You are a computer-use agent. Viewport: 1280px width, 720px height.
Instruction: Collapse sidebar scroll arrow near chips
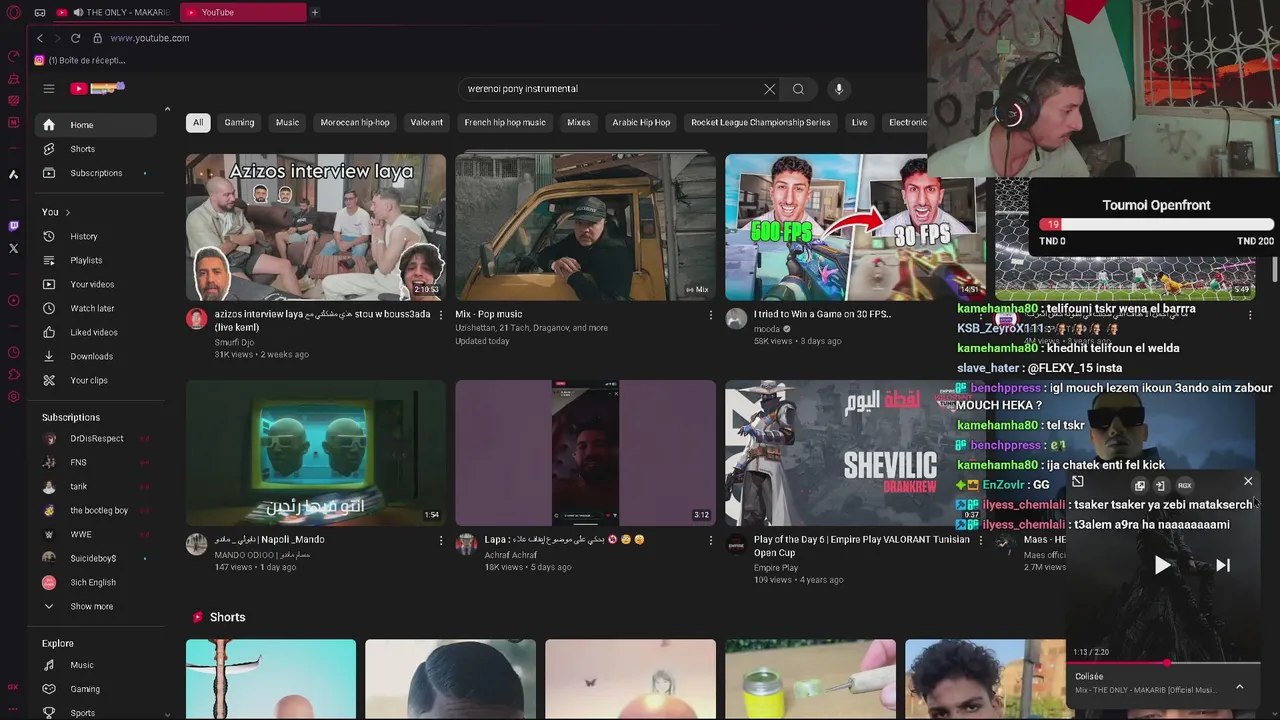click(x=167, y=109)
